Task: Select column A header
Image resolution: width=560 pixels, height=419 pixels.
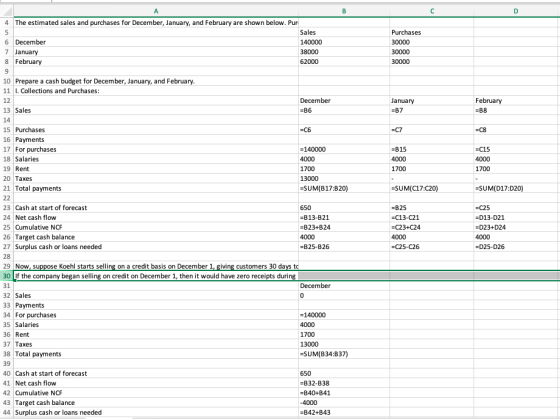Action: pos(156,11)
